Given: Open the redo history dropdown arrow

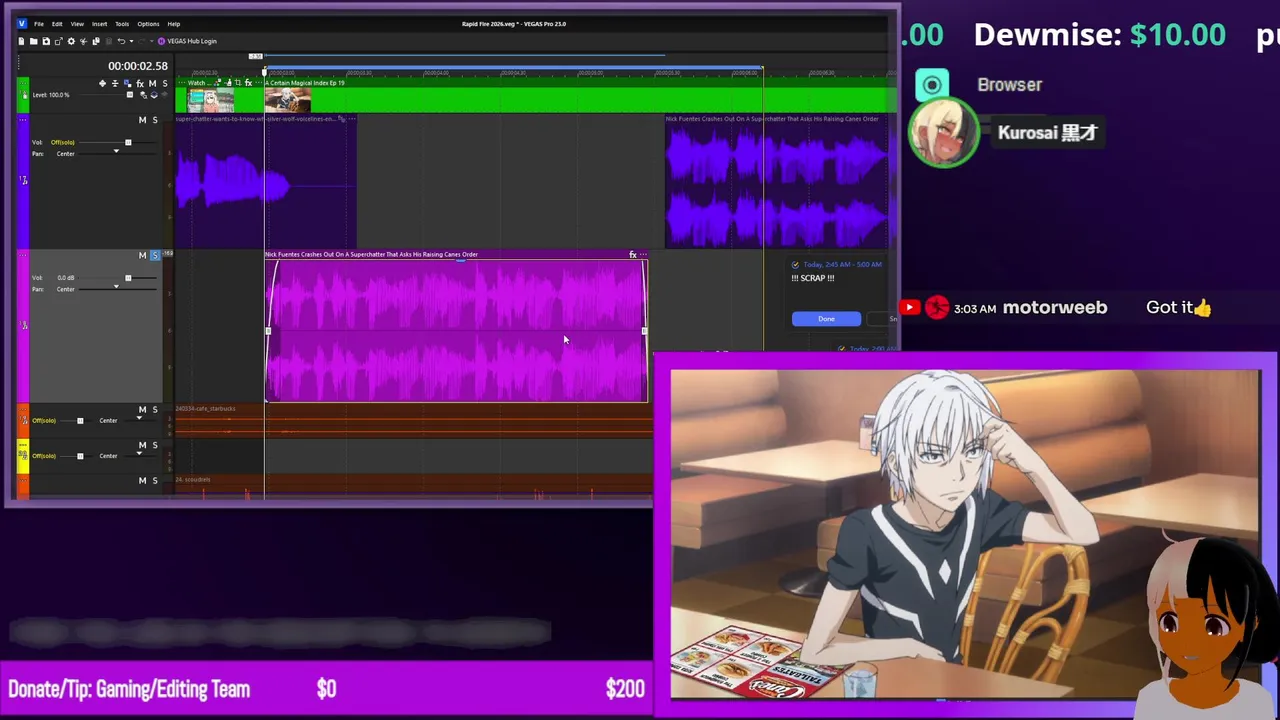Looking at the screenshot, I should tap(151, 41).
